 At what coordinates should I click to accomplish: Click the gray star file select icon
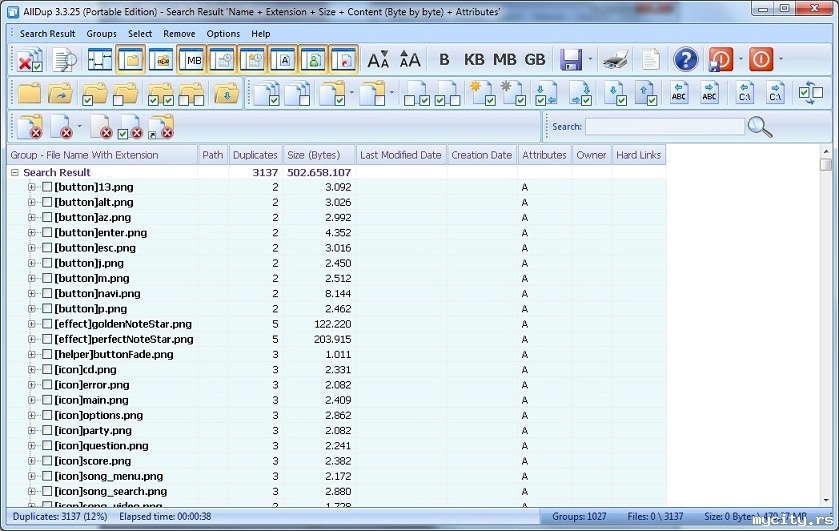[x=513, y=93]
